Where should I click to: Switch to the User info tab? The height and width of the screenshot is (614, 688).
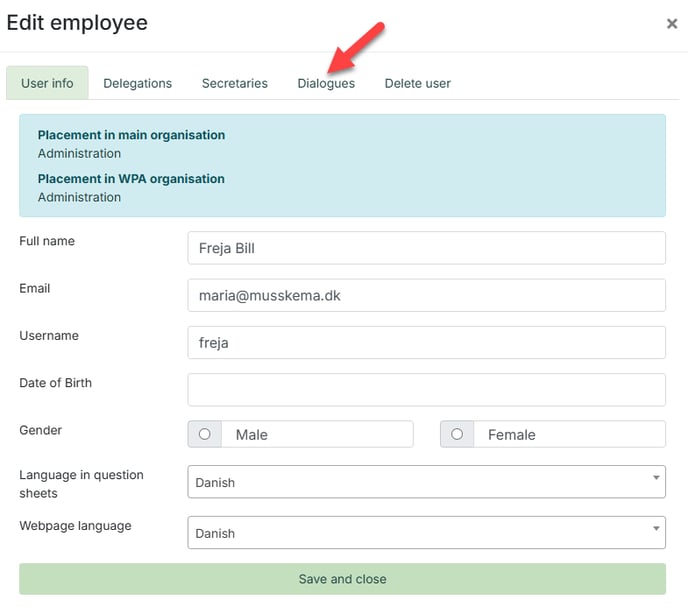47,83
